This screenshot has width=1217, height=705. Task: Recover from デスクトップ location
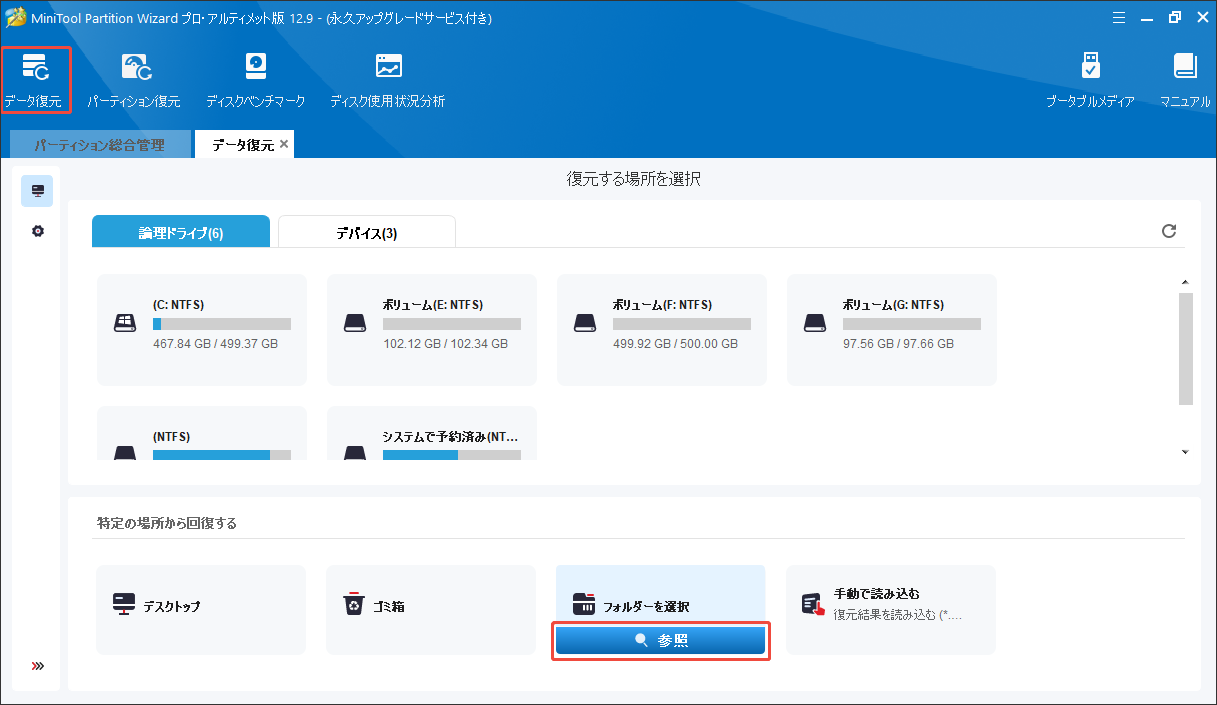click(x=201, y=610)
